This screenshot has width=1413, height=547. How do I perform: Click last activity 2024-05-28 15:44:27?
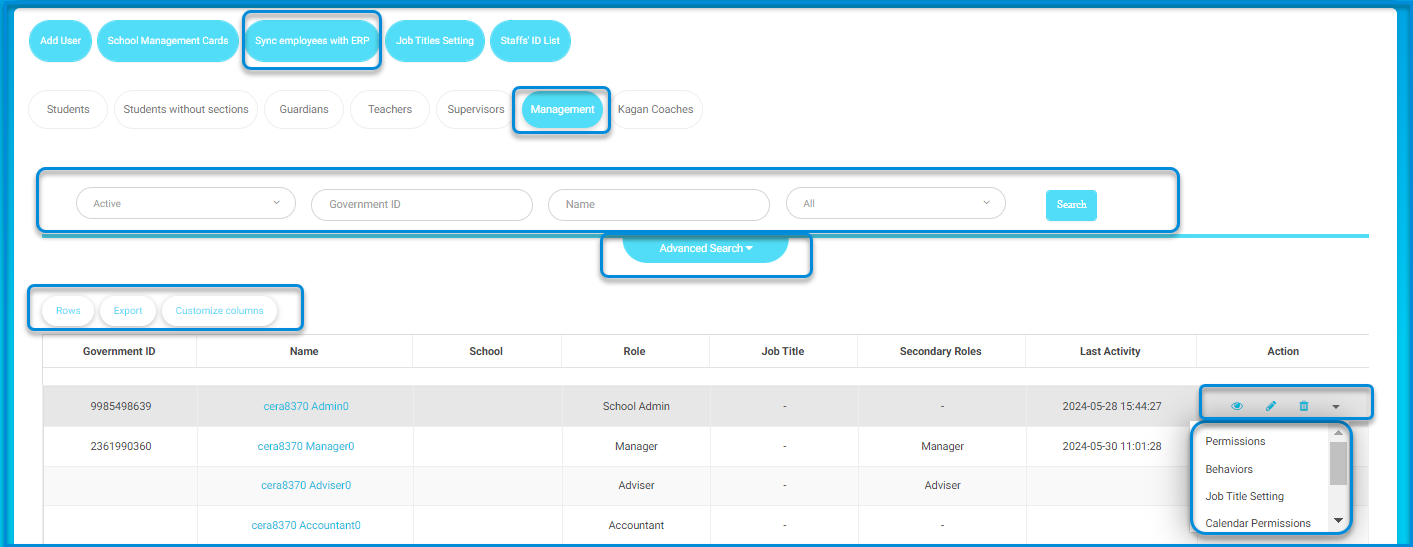pos(1112,407)
